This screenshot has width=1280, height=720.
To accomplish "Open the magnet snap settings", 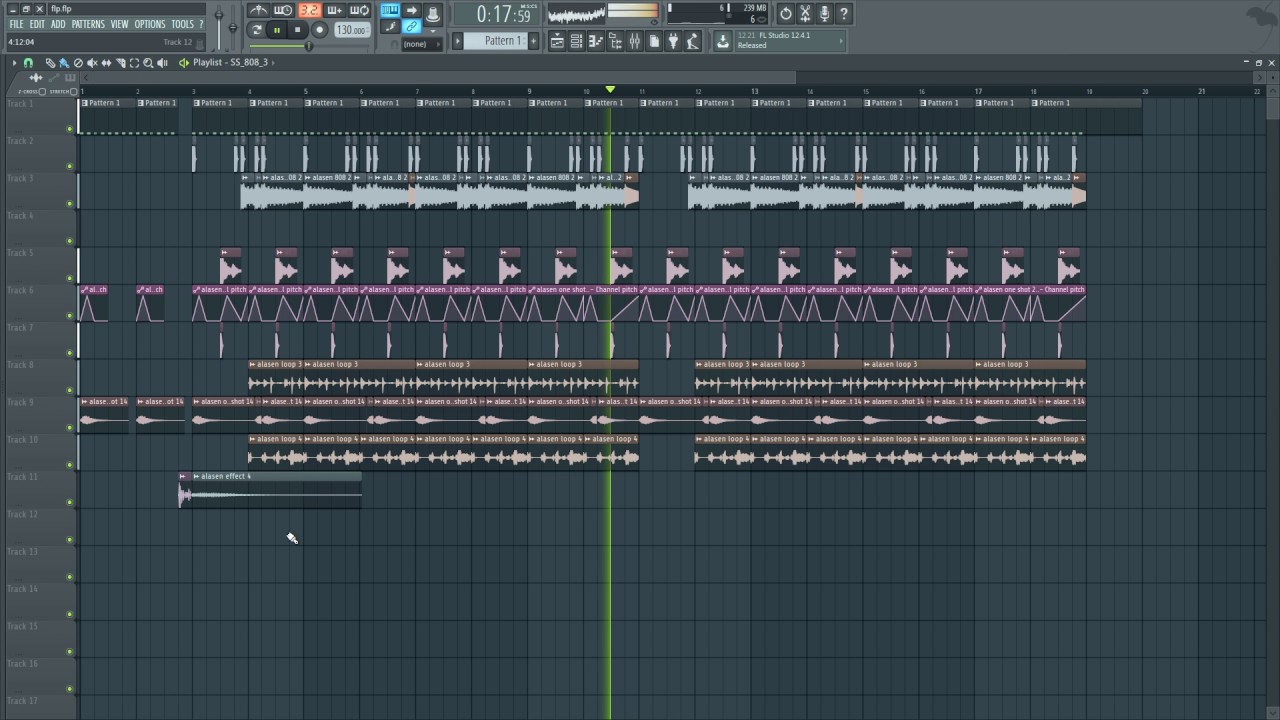I will (x=28, y=62).
